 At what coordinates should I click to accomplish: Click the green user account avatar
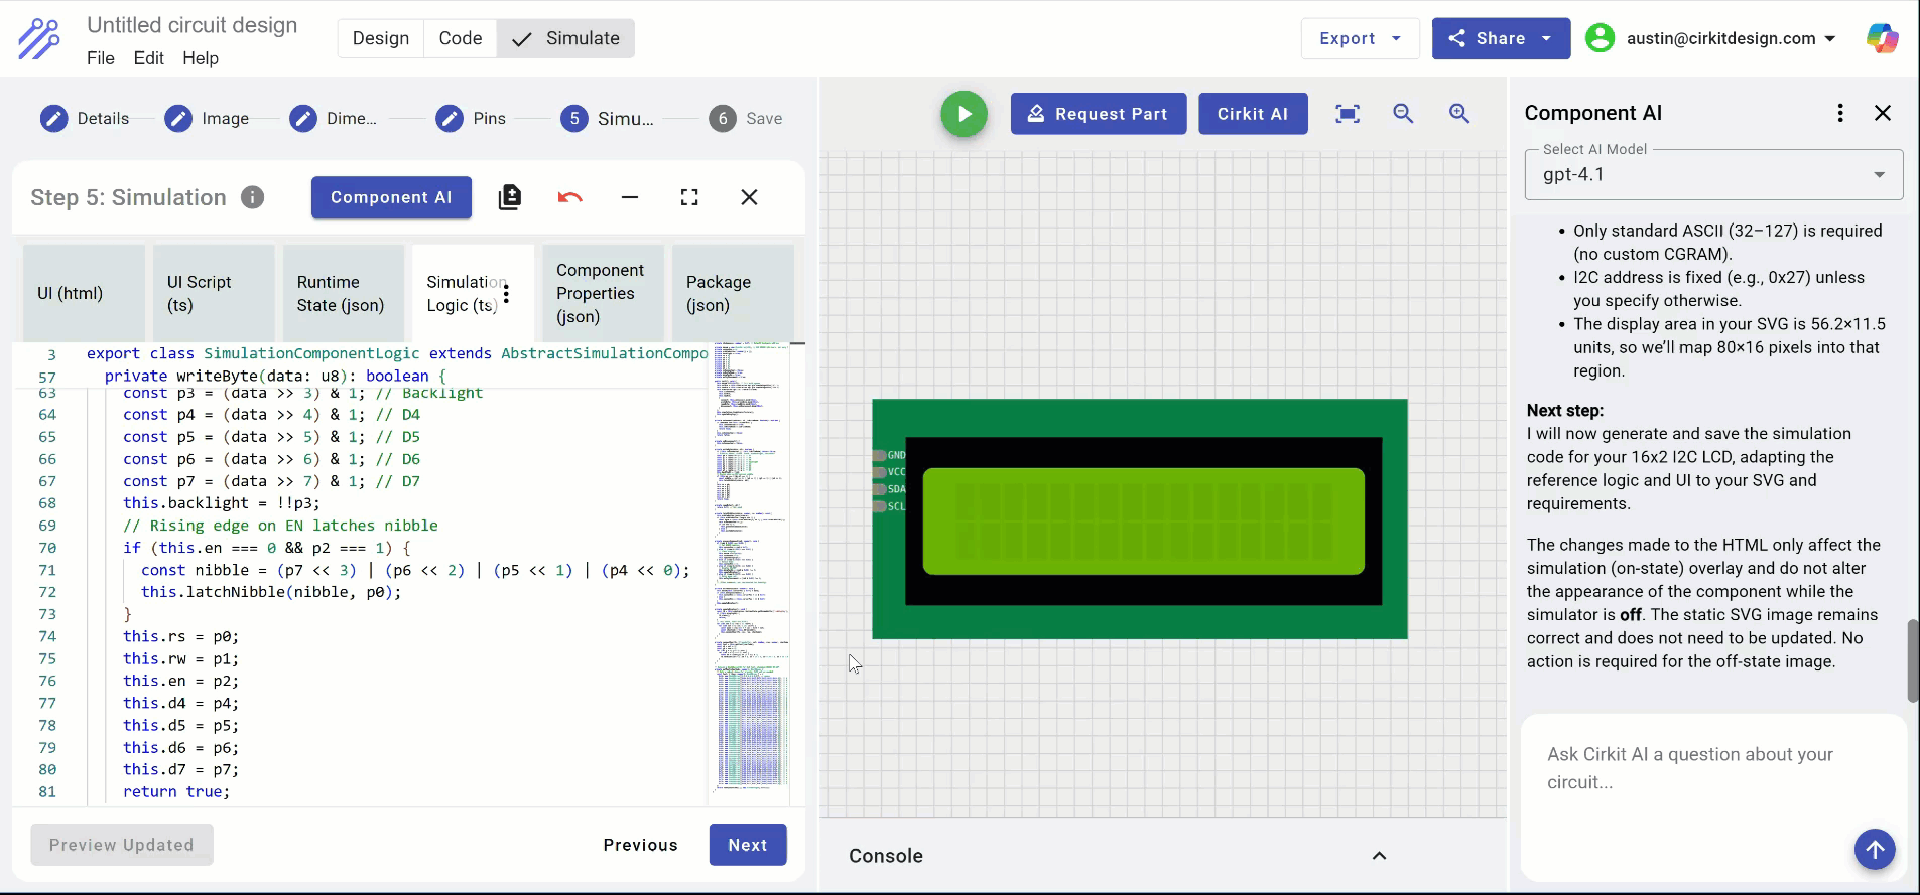pos(1600,38)
